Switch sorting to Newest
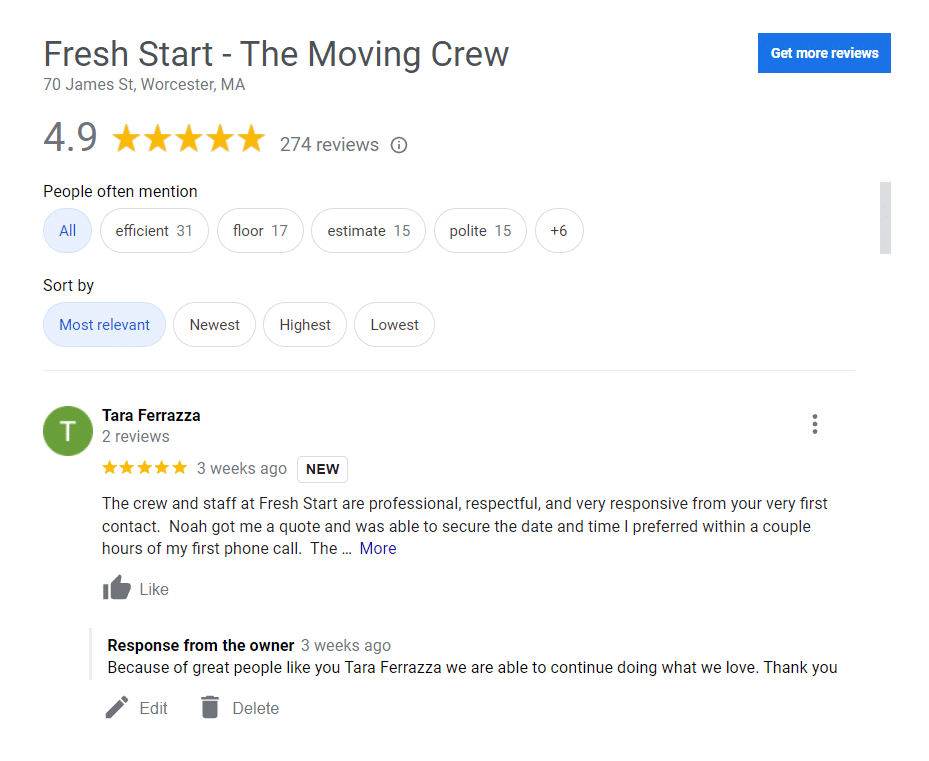 coord(214,324)
